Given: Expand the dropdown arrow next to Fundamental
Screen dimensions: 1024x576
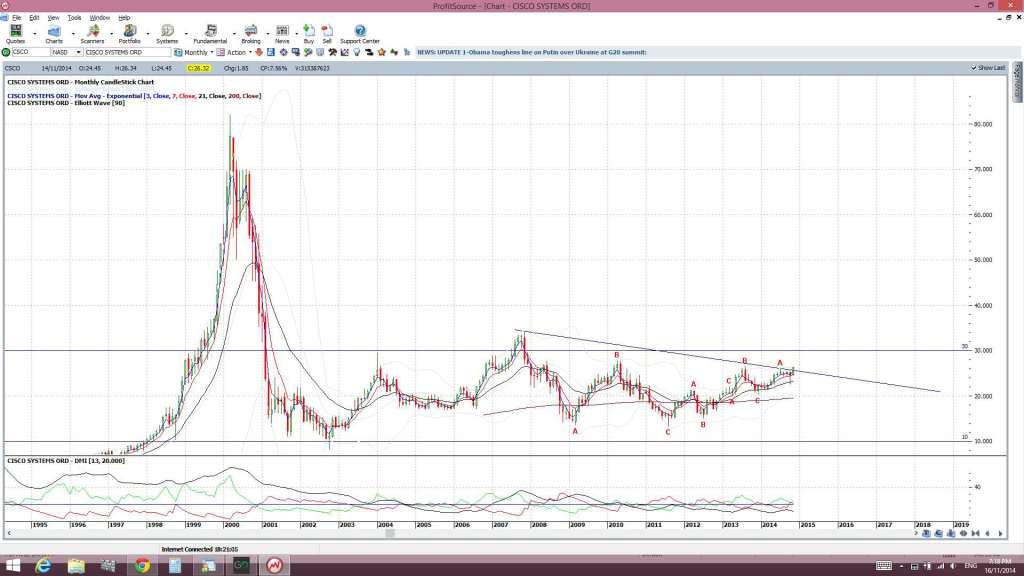Looking at the screenshot, I should [x=234, y=33].
